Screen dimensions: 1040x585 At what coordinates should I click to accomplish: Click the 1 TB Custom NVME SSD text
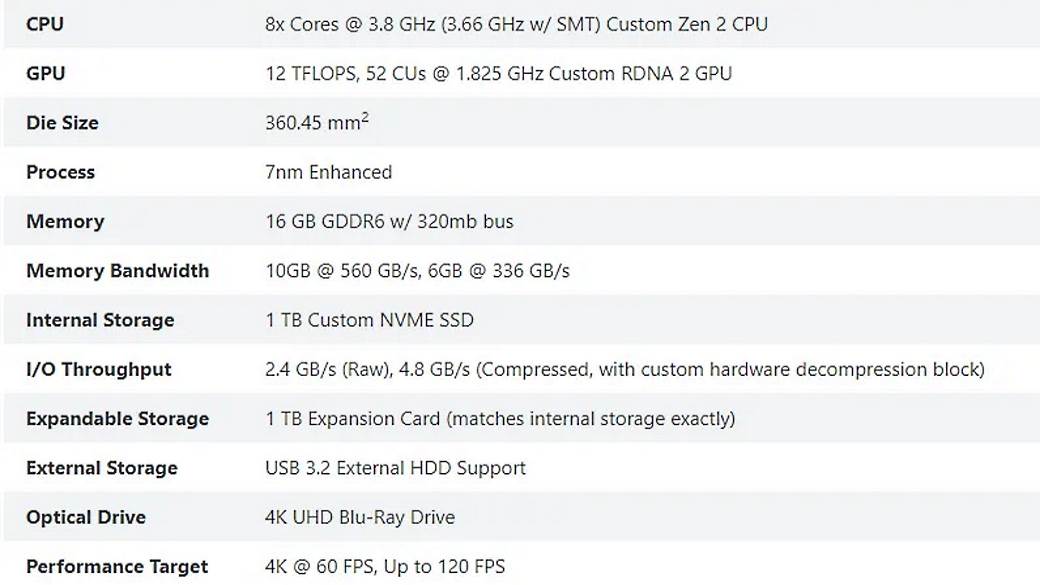coord(369,320)
